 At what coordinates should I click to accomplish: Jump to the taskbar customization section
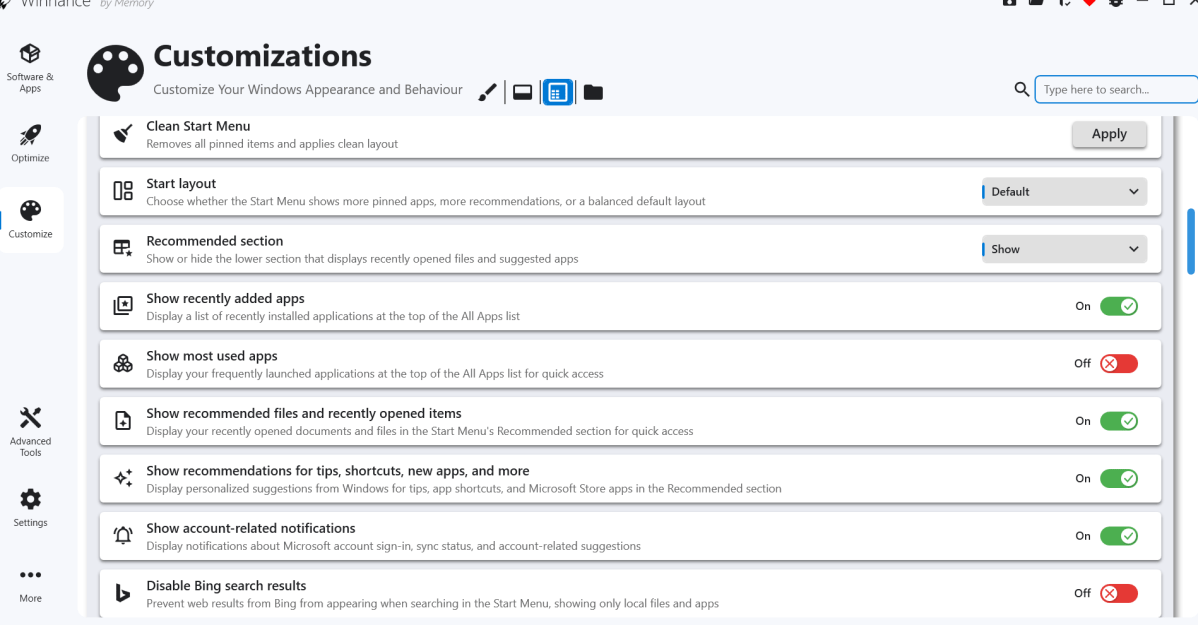(x=522, y=93)
